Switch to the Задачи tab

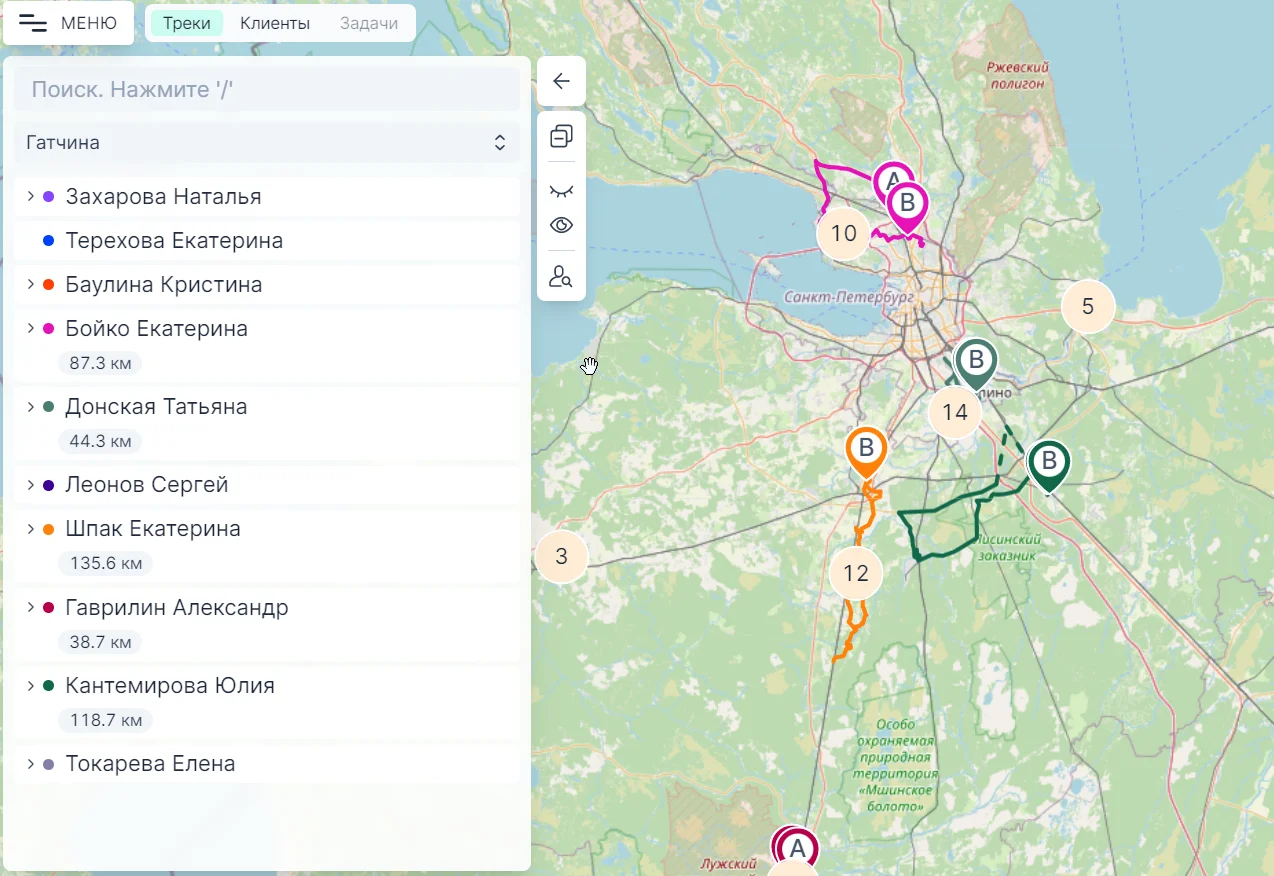tap(368, 23)
